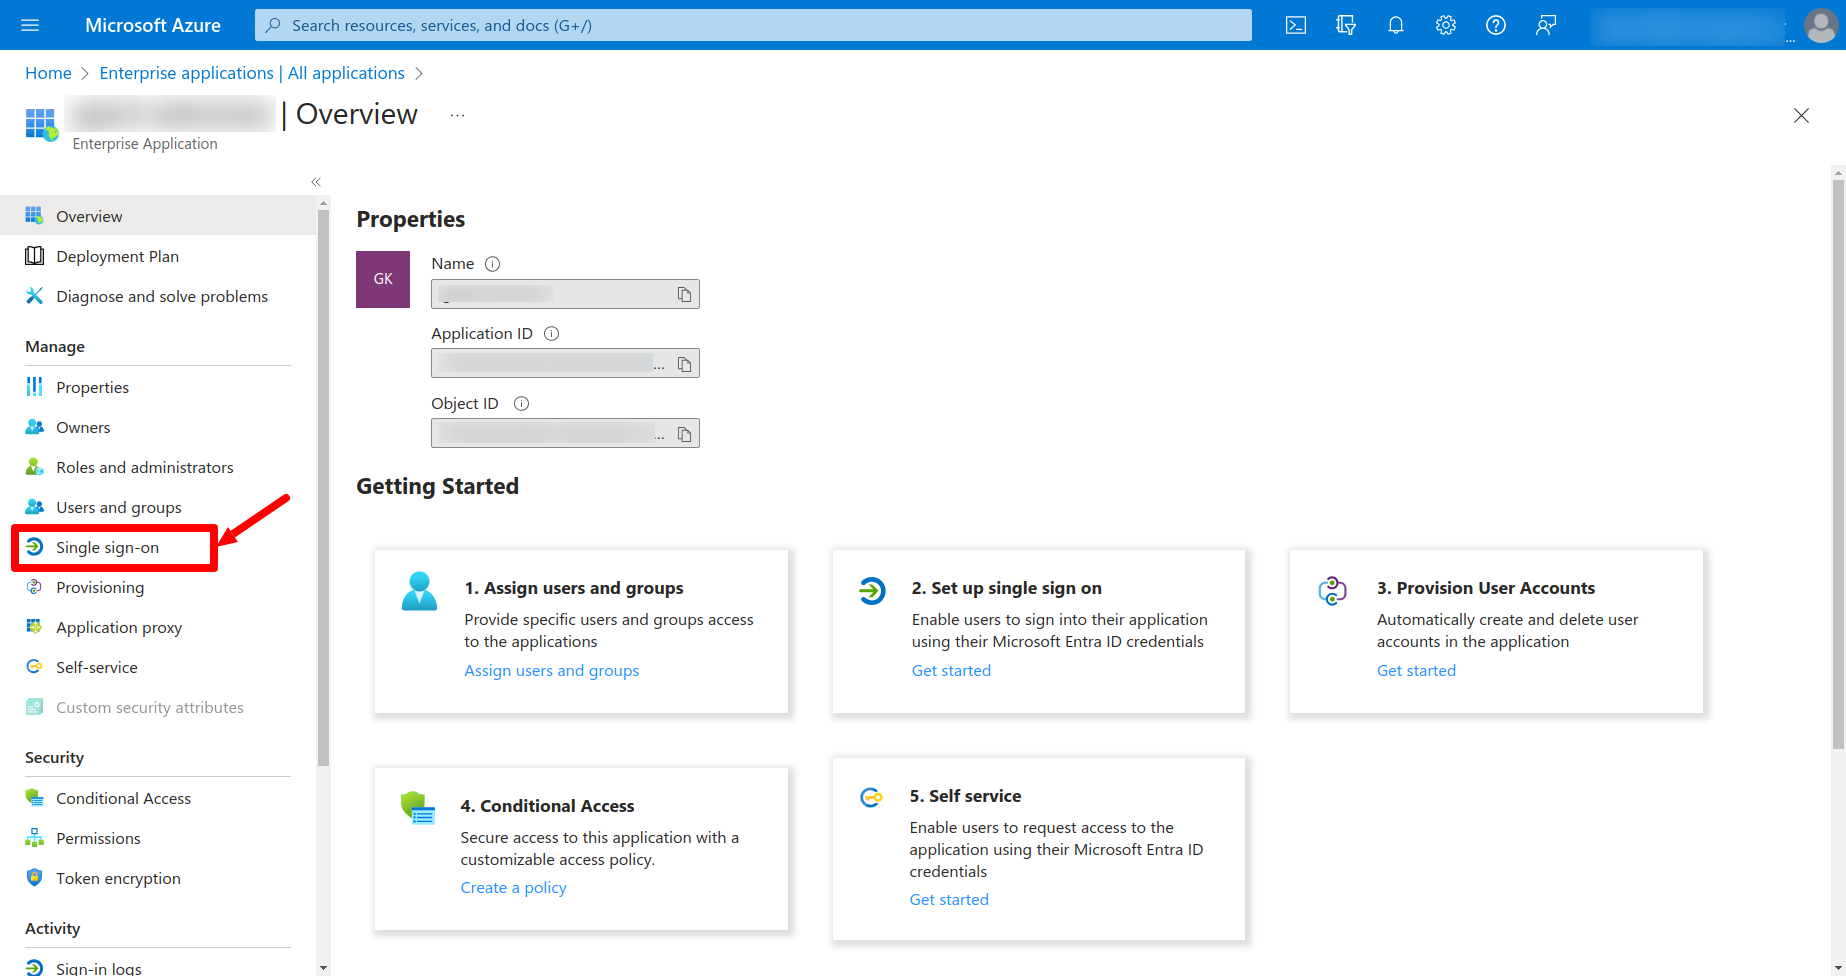Open Cloud Shell from the top bar

point(1295,25)
